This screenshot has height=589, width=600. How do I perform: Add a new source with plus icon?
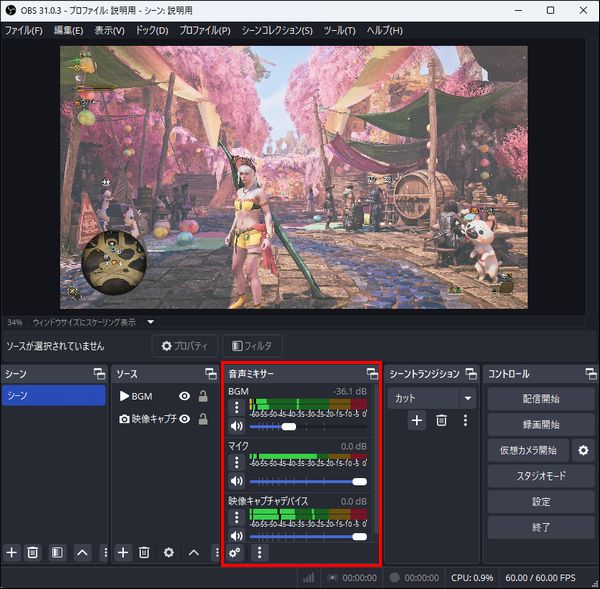click(x=123, y=552)
